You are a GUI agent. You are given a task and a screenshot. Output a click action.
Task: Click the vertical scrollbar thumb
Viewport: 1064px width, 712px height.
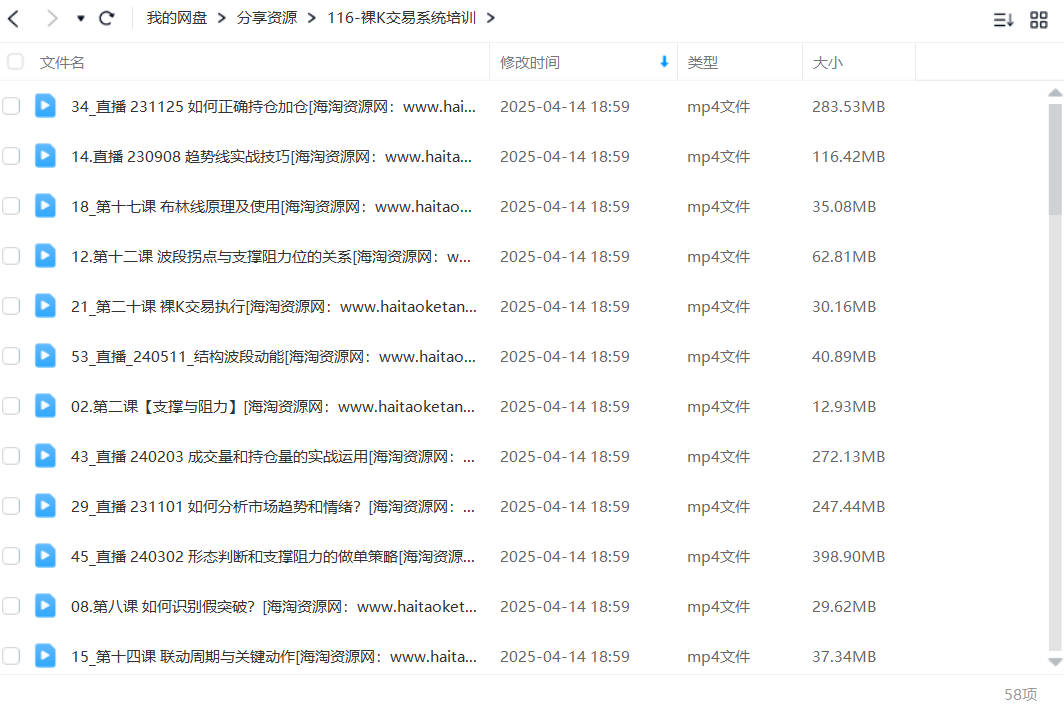pos(1055,160)
